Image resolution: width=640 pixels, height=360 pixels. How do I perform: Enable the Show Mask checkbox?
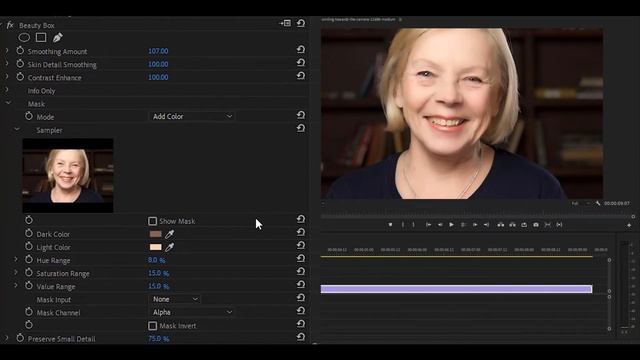tap(152, 221)
